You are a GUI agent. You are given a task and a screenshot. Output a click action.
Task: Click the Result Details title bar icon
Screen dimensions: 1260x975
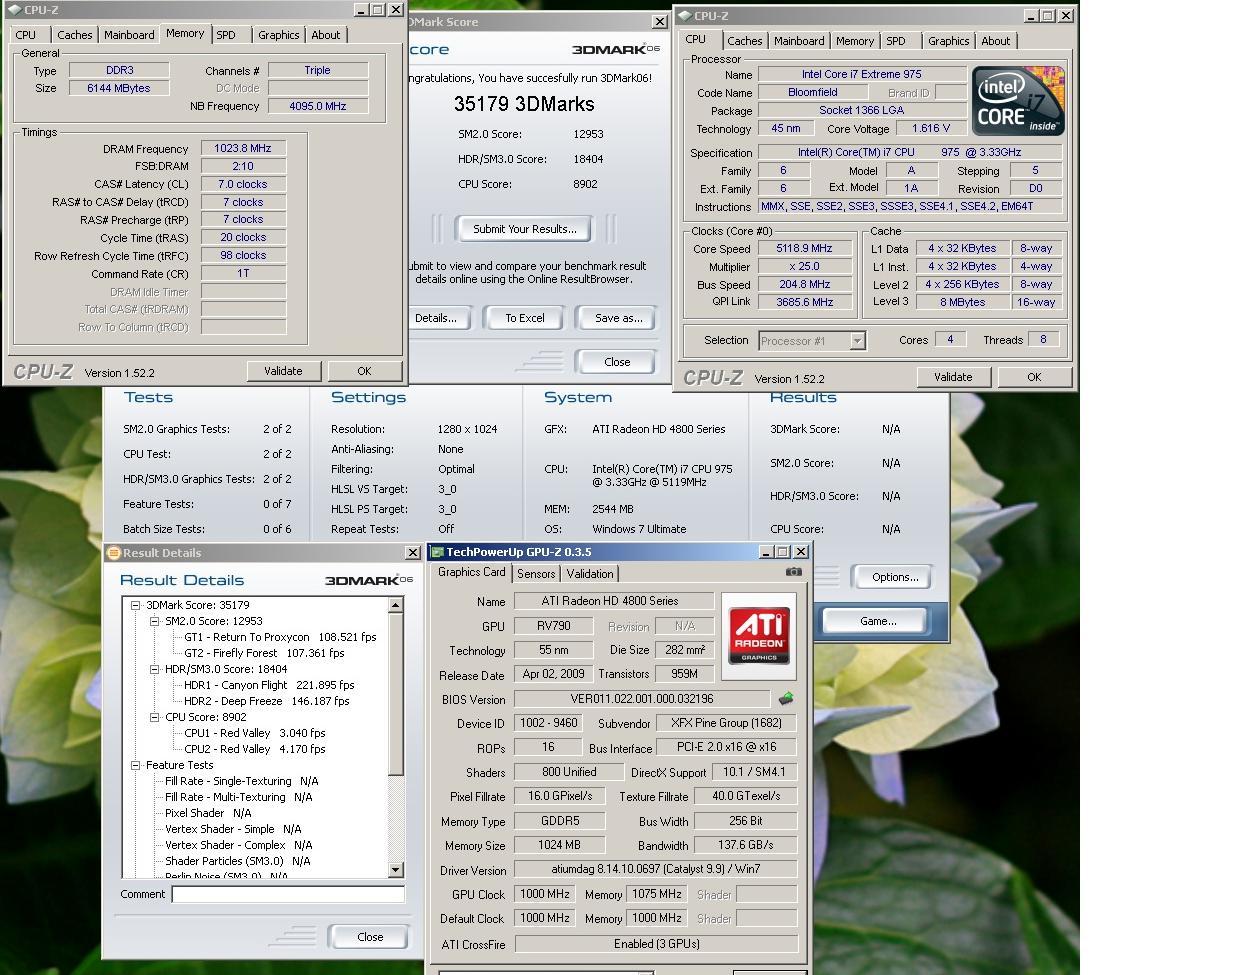coord(113,553)
